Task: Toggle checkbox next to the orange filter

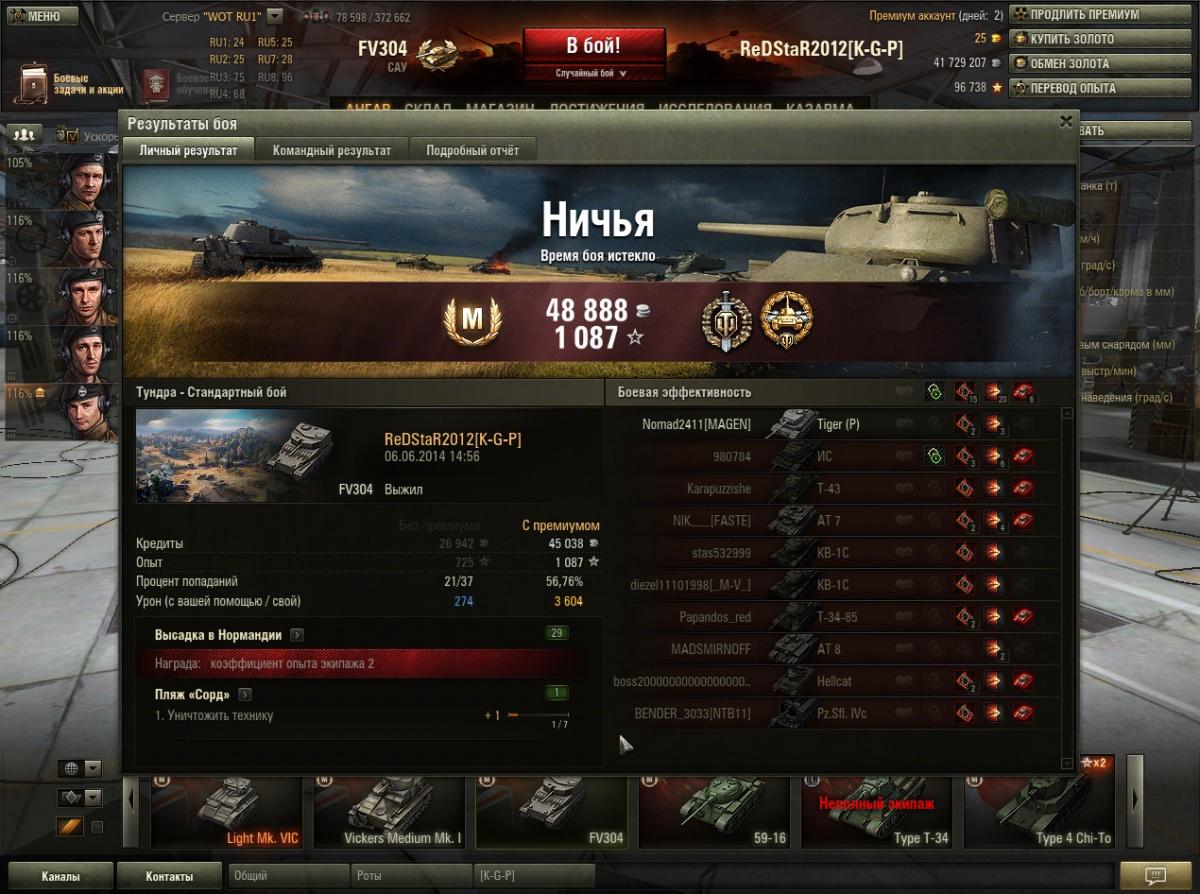Action: [x=97, y=826]
